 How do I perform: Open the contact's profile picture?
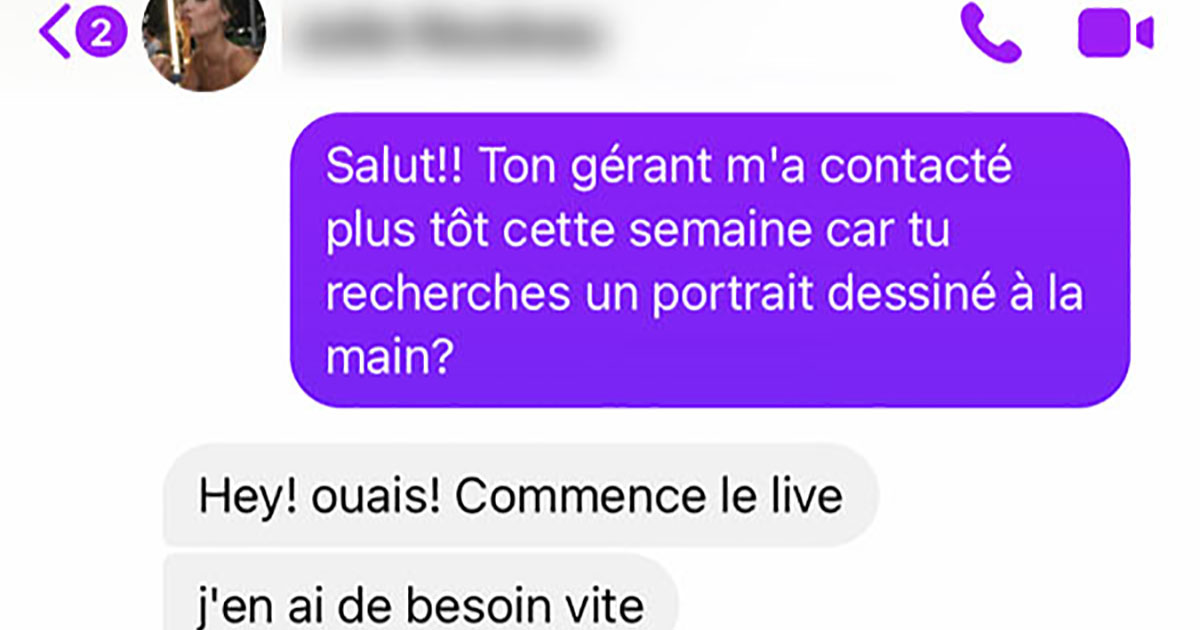205,40
